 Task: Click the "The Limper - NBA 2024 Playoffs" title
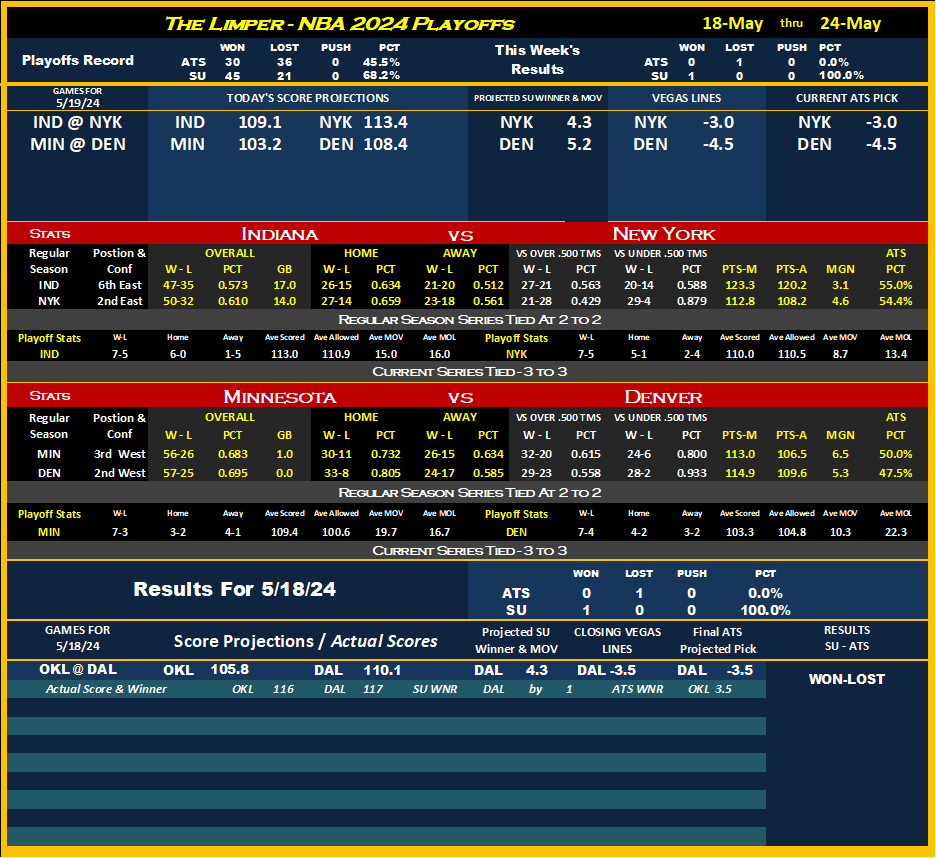(339, 24)
